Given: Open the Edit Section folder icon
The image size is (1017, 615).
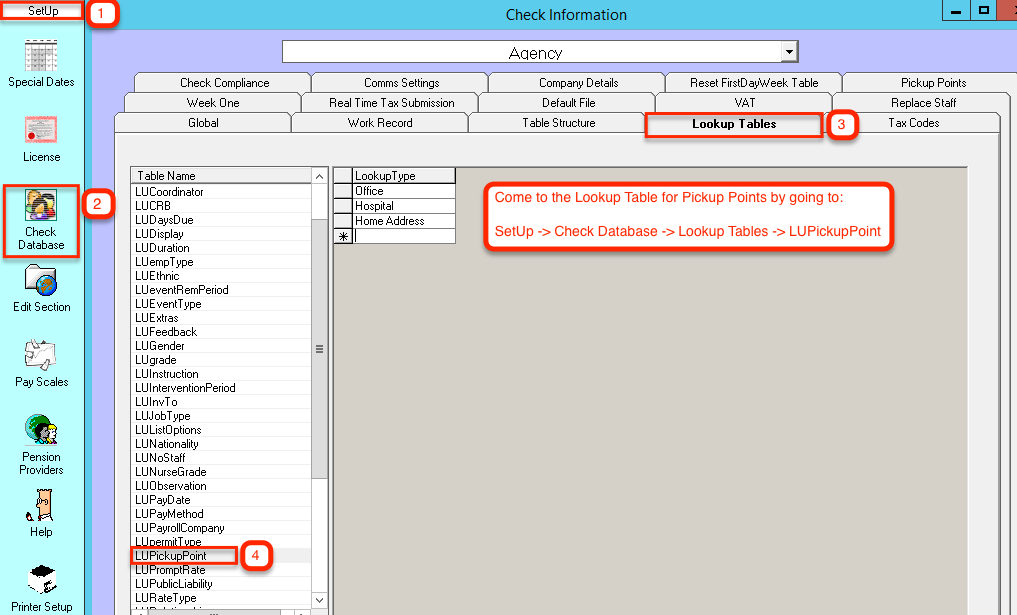Looking at the screenshot, I should [41, 281].
